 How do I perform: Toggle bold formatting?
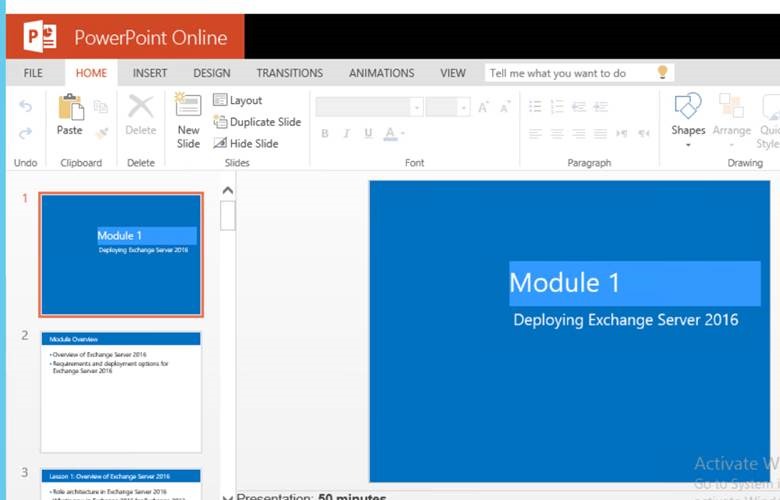click(x=325, y=133)
